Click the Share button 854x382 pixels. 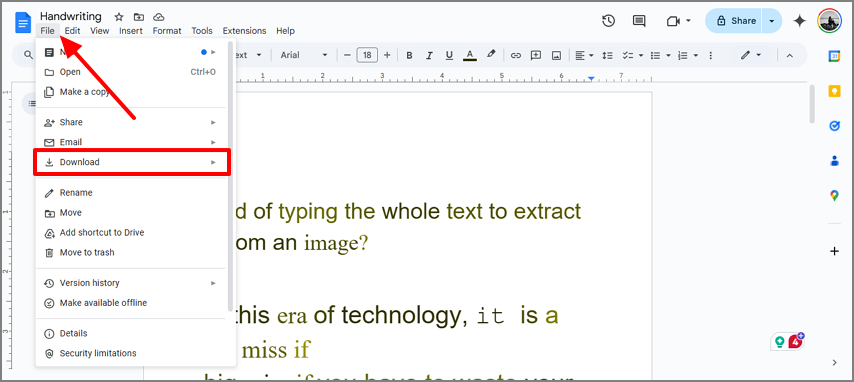(x=734, y=21)
